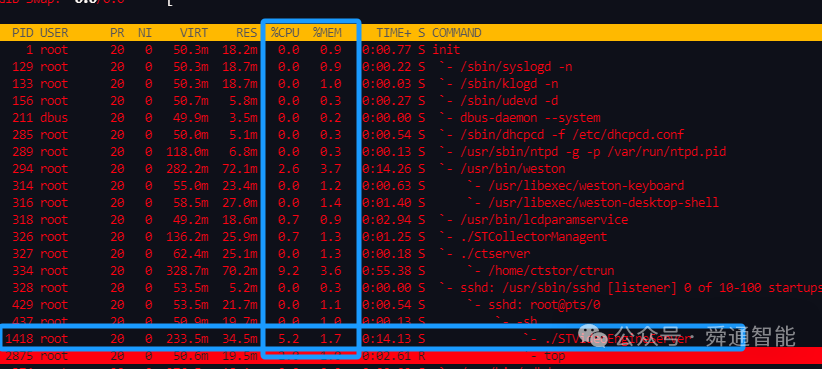
Task: Click the COMMAND column header
Action: pyautogui.click(x=457, y=33)
